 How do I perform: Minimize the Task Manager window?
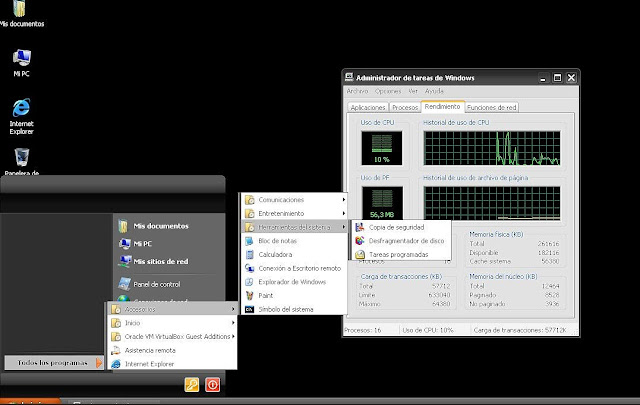click(543, 78)
